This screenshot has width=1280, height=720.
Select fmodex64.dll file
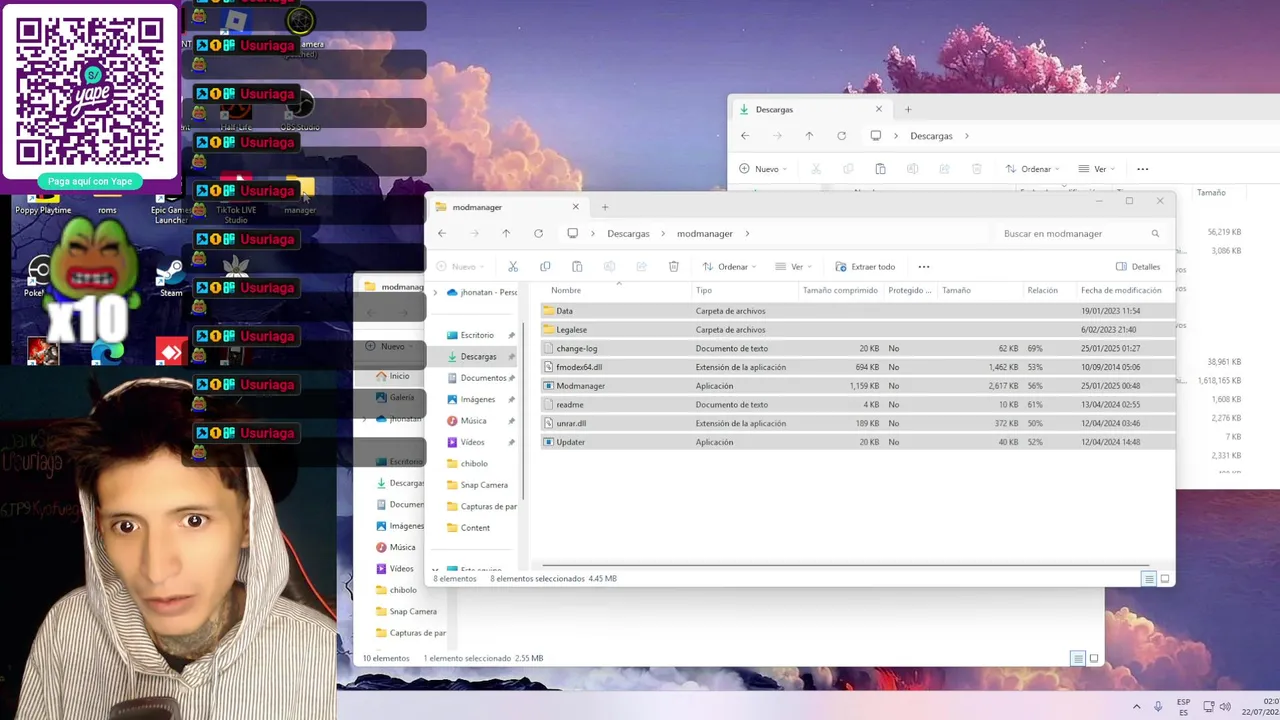[857, 367]
